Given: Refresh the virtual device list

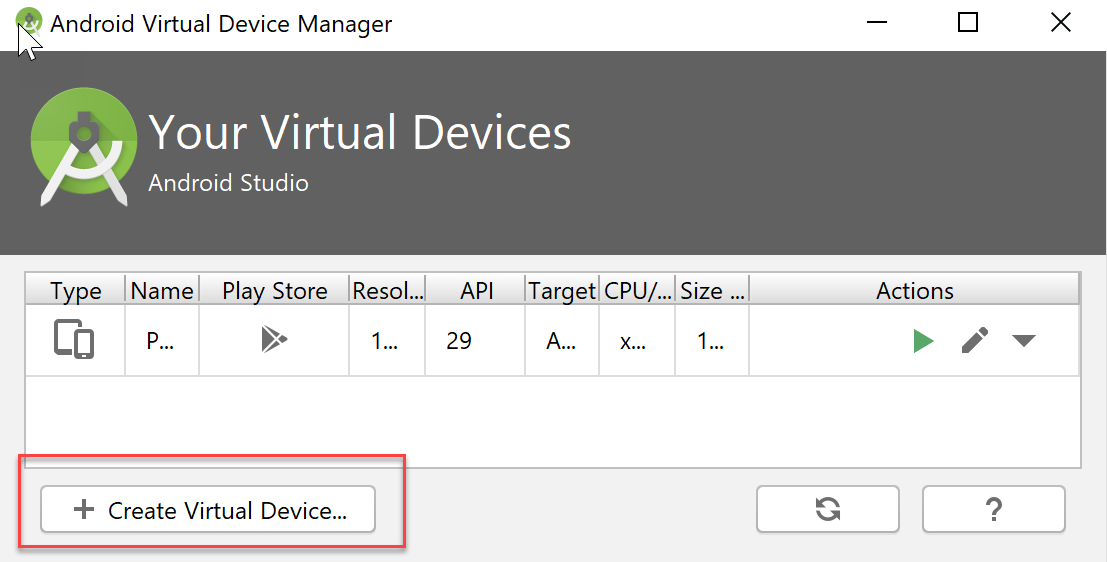Looking at the screenshot, I should 827,509.
